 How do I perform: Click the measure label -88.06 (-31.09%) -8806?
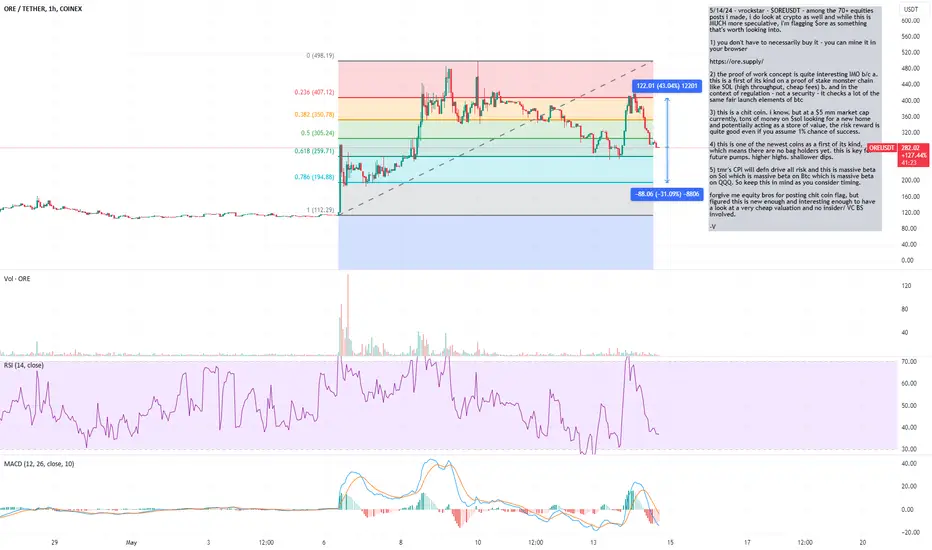pyautogui.click(x=667, y=194)
